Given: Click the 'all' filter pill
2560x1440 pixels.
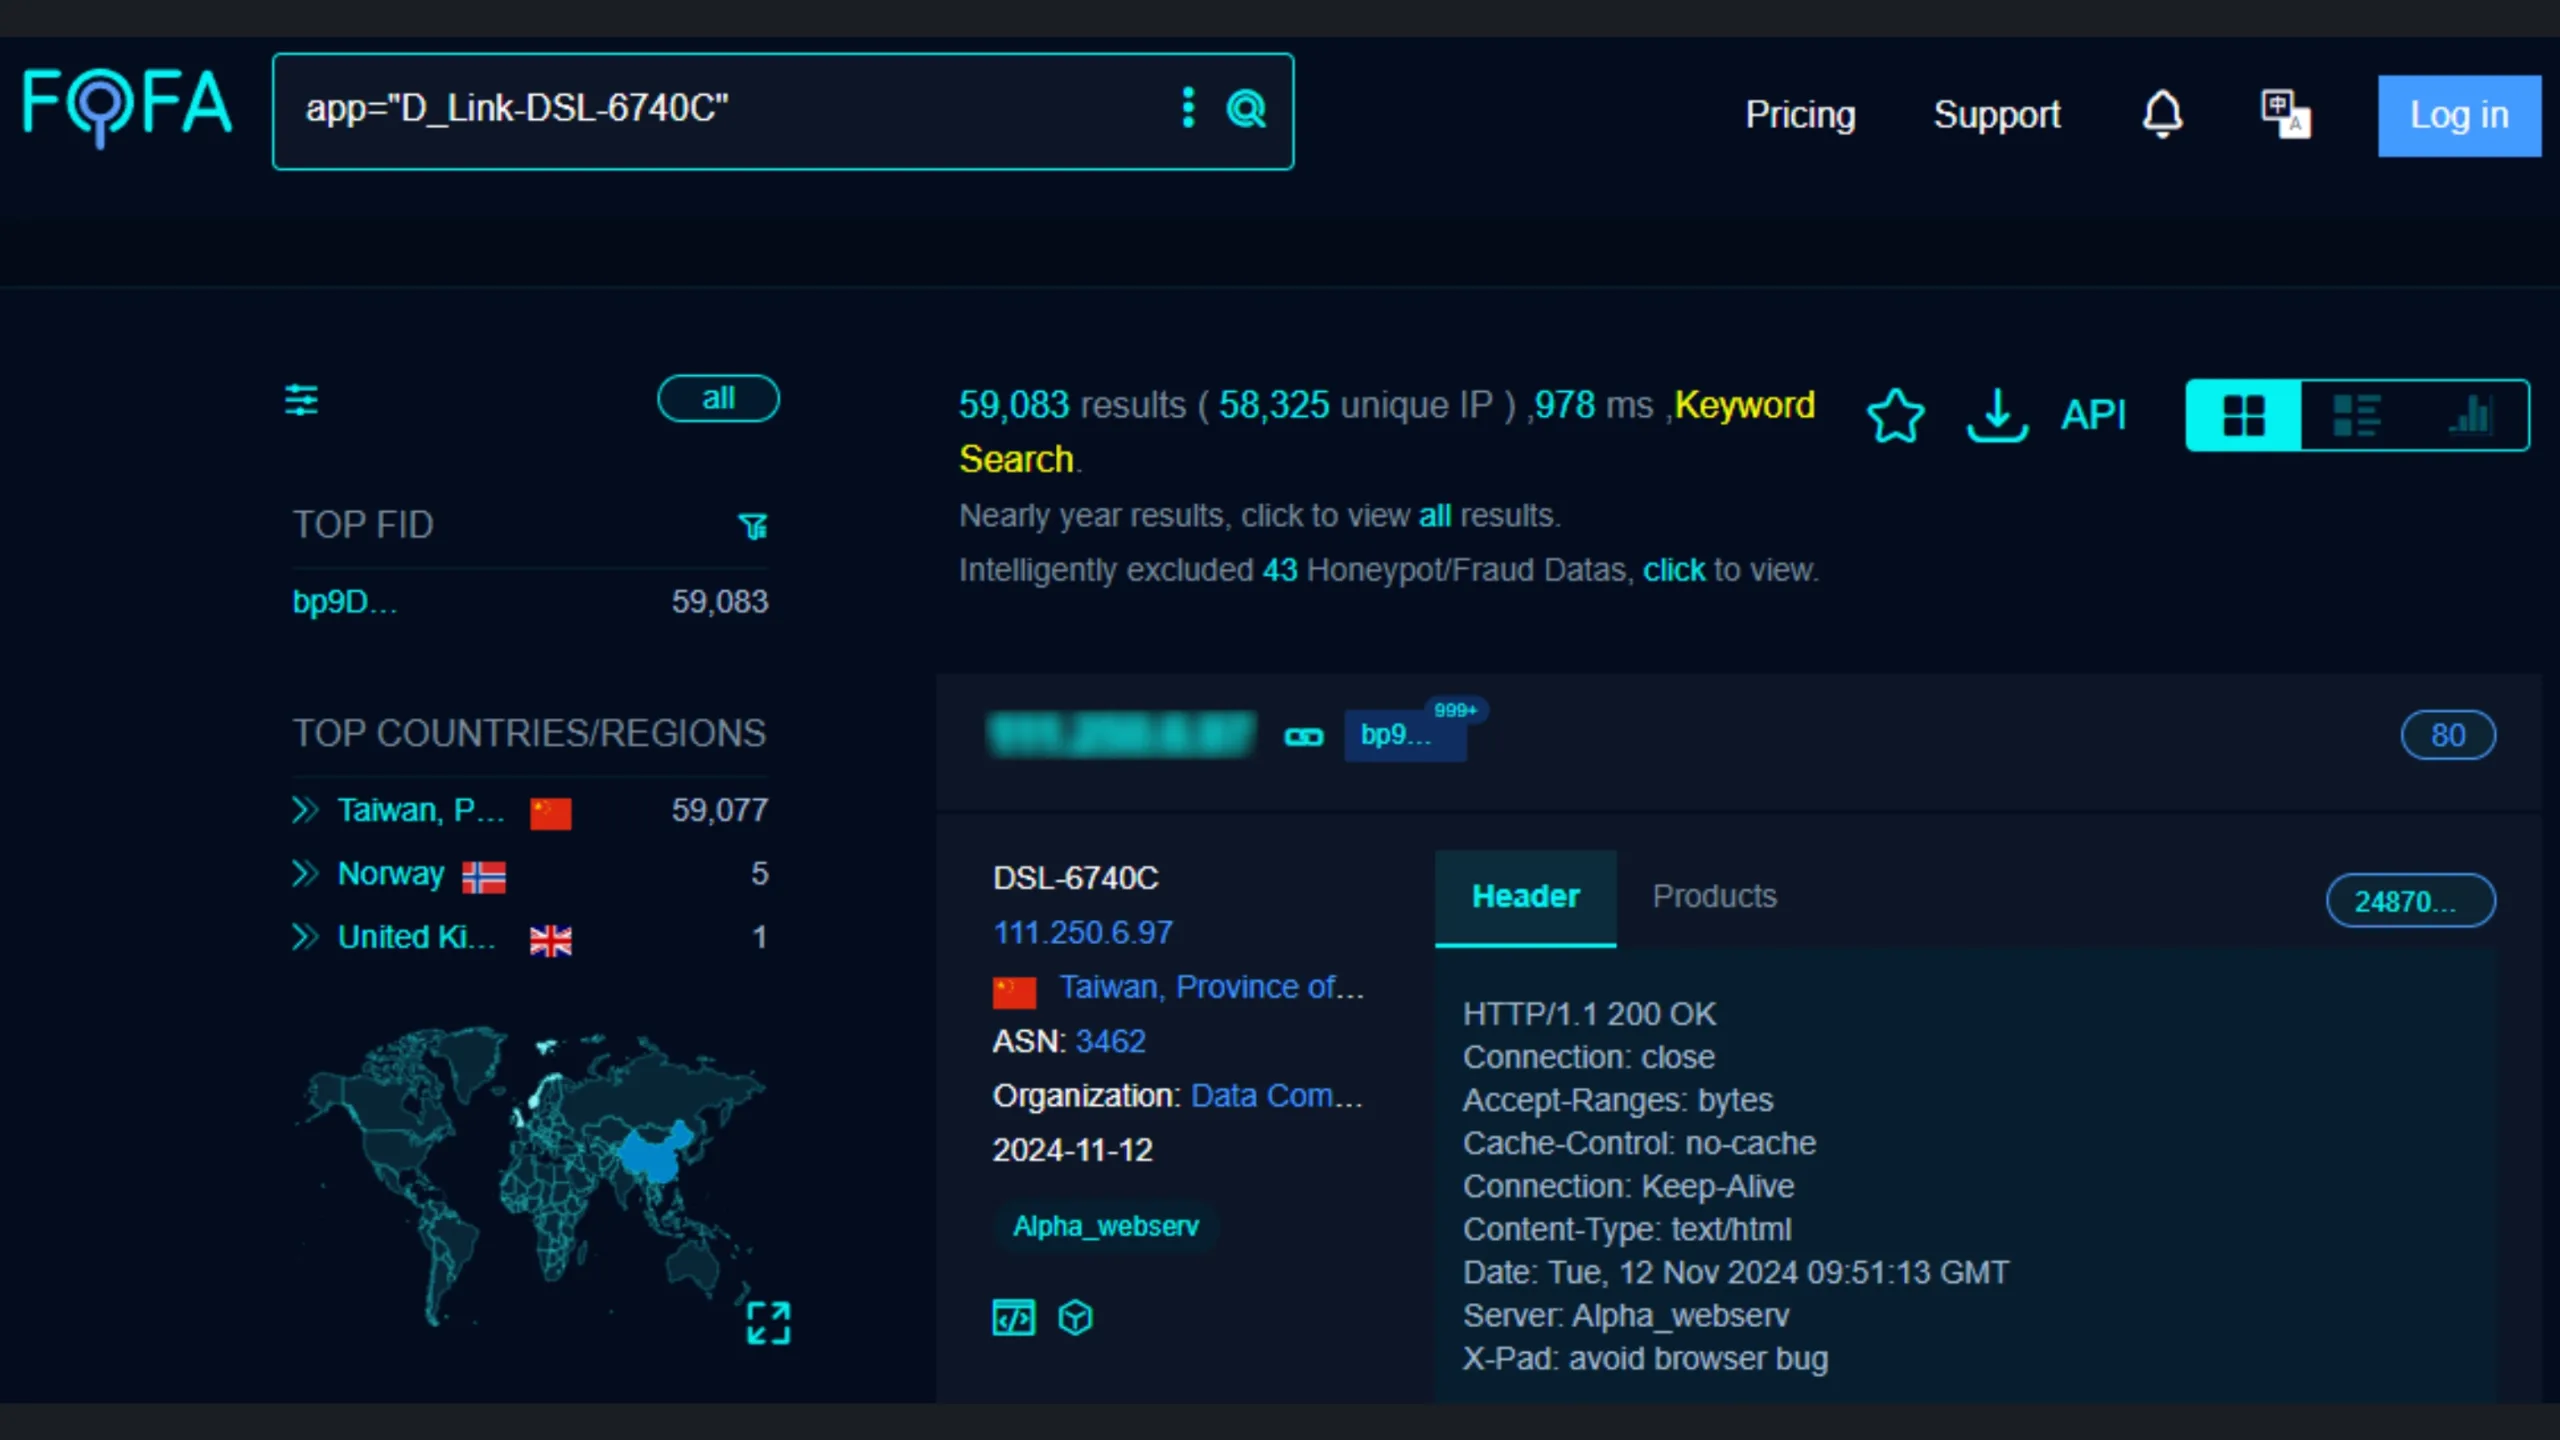Looking at the screenshot, I should pyautogui.click(x=718, y=398).
